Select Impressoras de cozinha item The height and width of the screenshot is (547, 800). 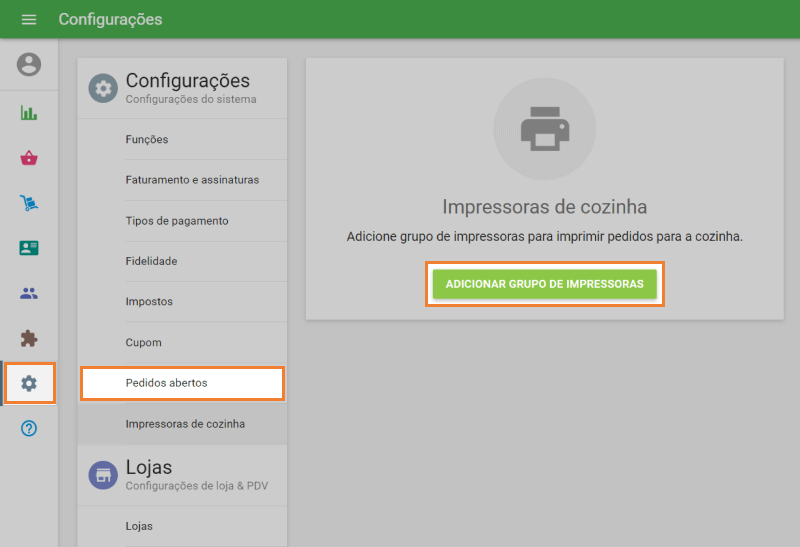click(x=182, y=424)
